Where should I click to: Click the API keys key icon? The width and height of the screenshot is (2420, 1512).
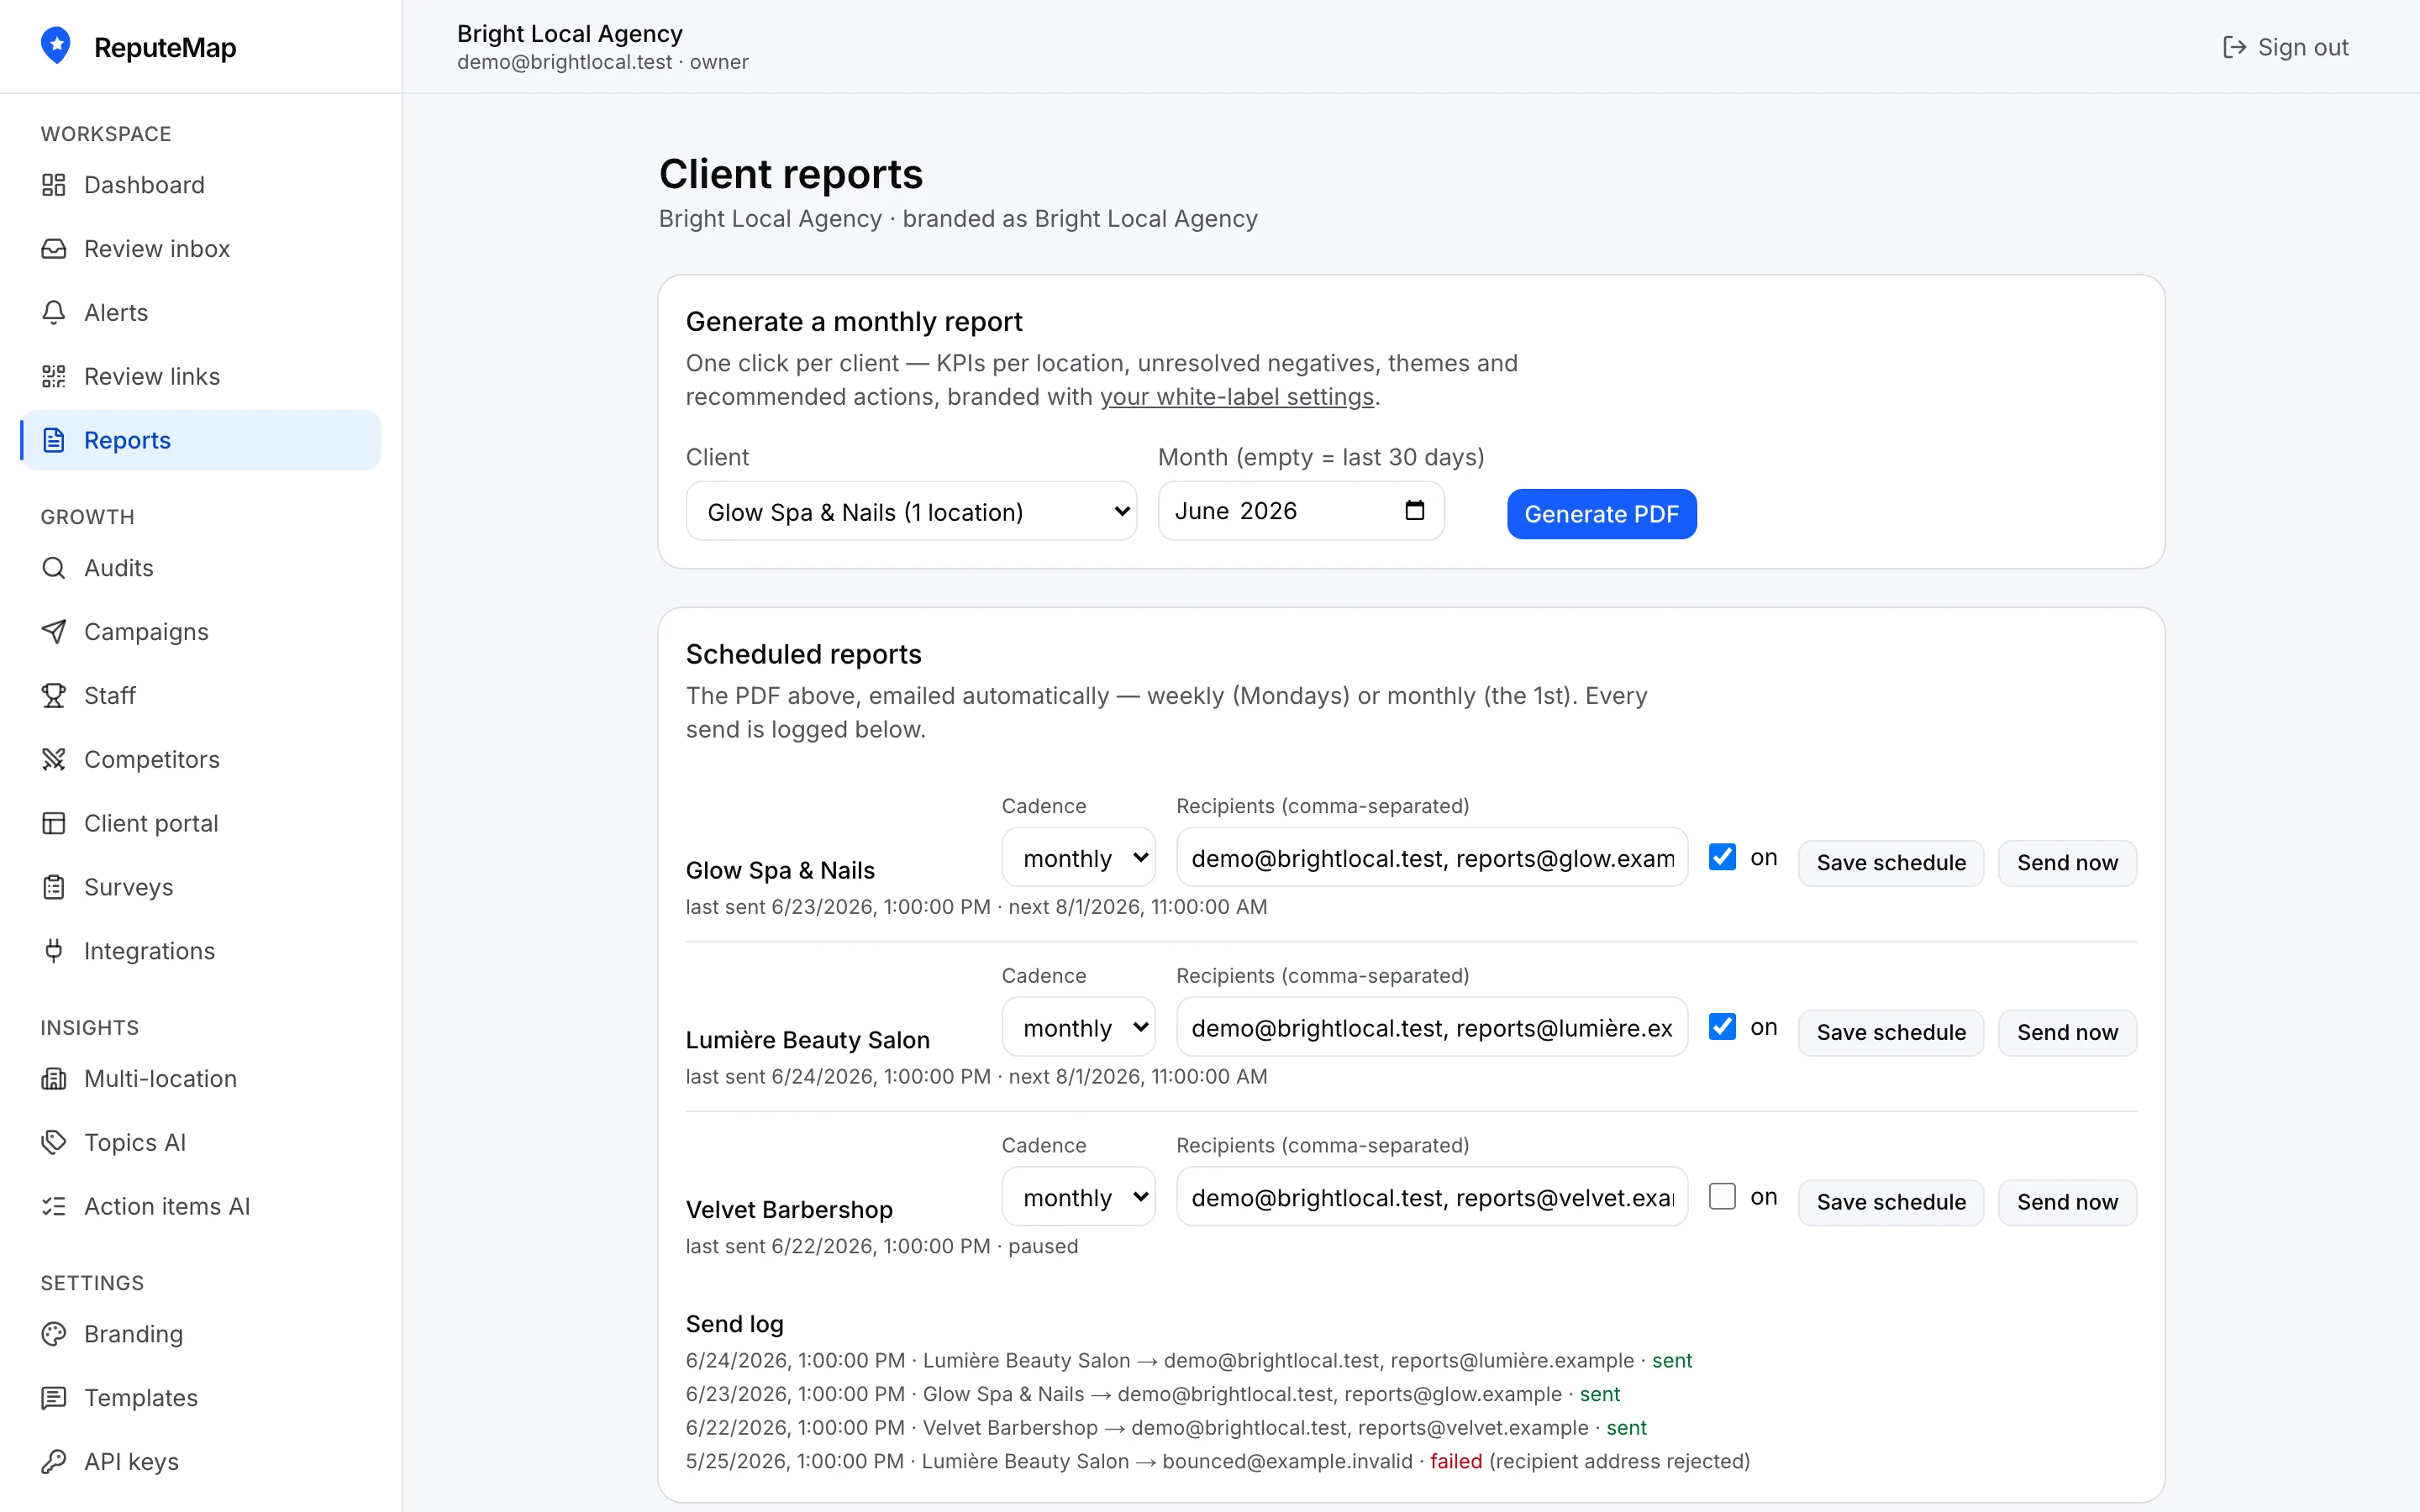pos(54,1462)
